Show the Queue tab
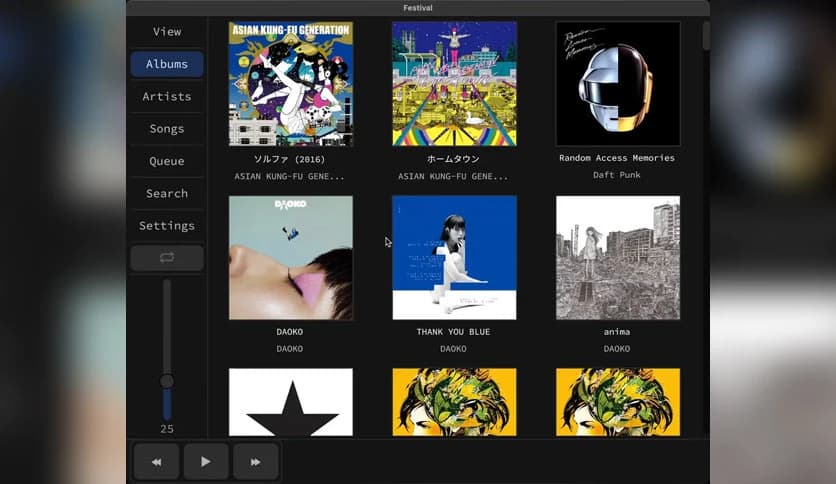This screenshot has width=836, height=484. (167, 161)
